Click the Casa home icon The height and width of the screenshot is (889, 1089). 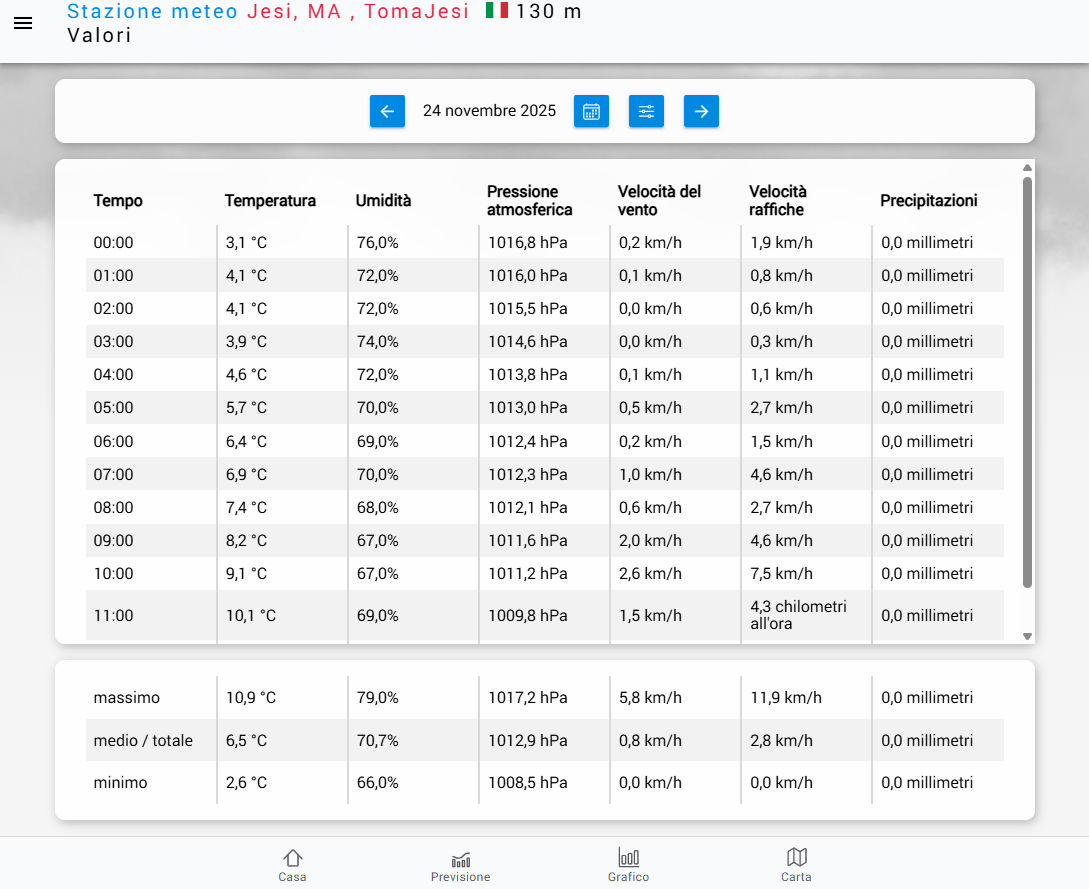(292, 858)
